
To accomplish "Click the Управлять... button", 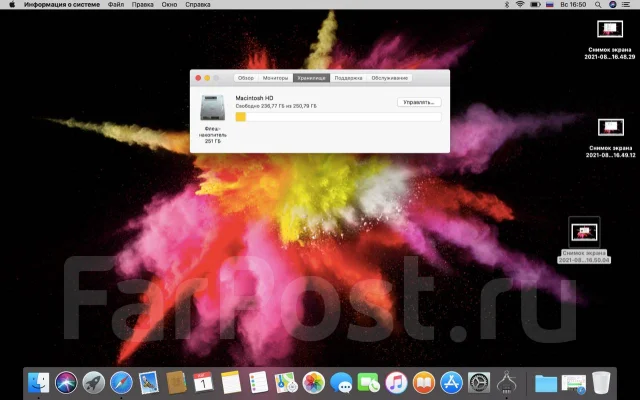I will coord(419,102).
